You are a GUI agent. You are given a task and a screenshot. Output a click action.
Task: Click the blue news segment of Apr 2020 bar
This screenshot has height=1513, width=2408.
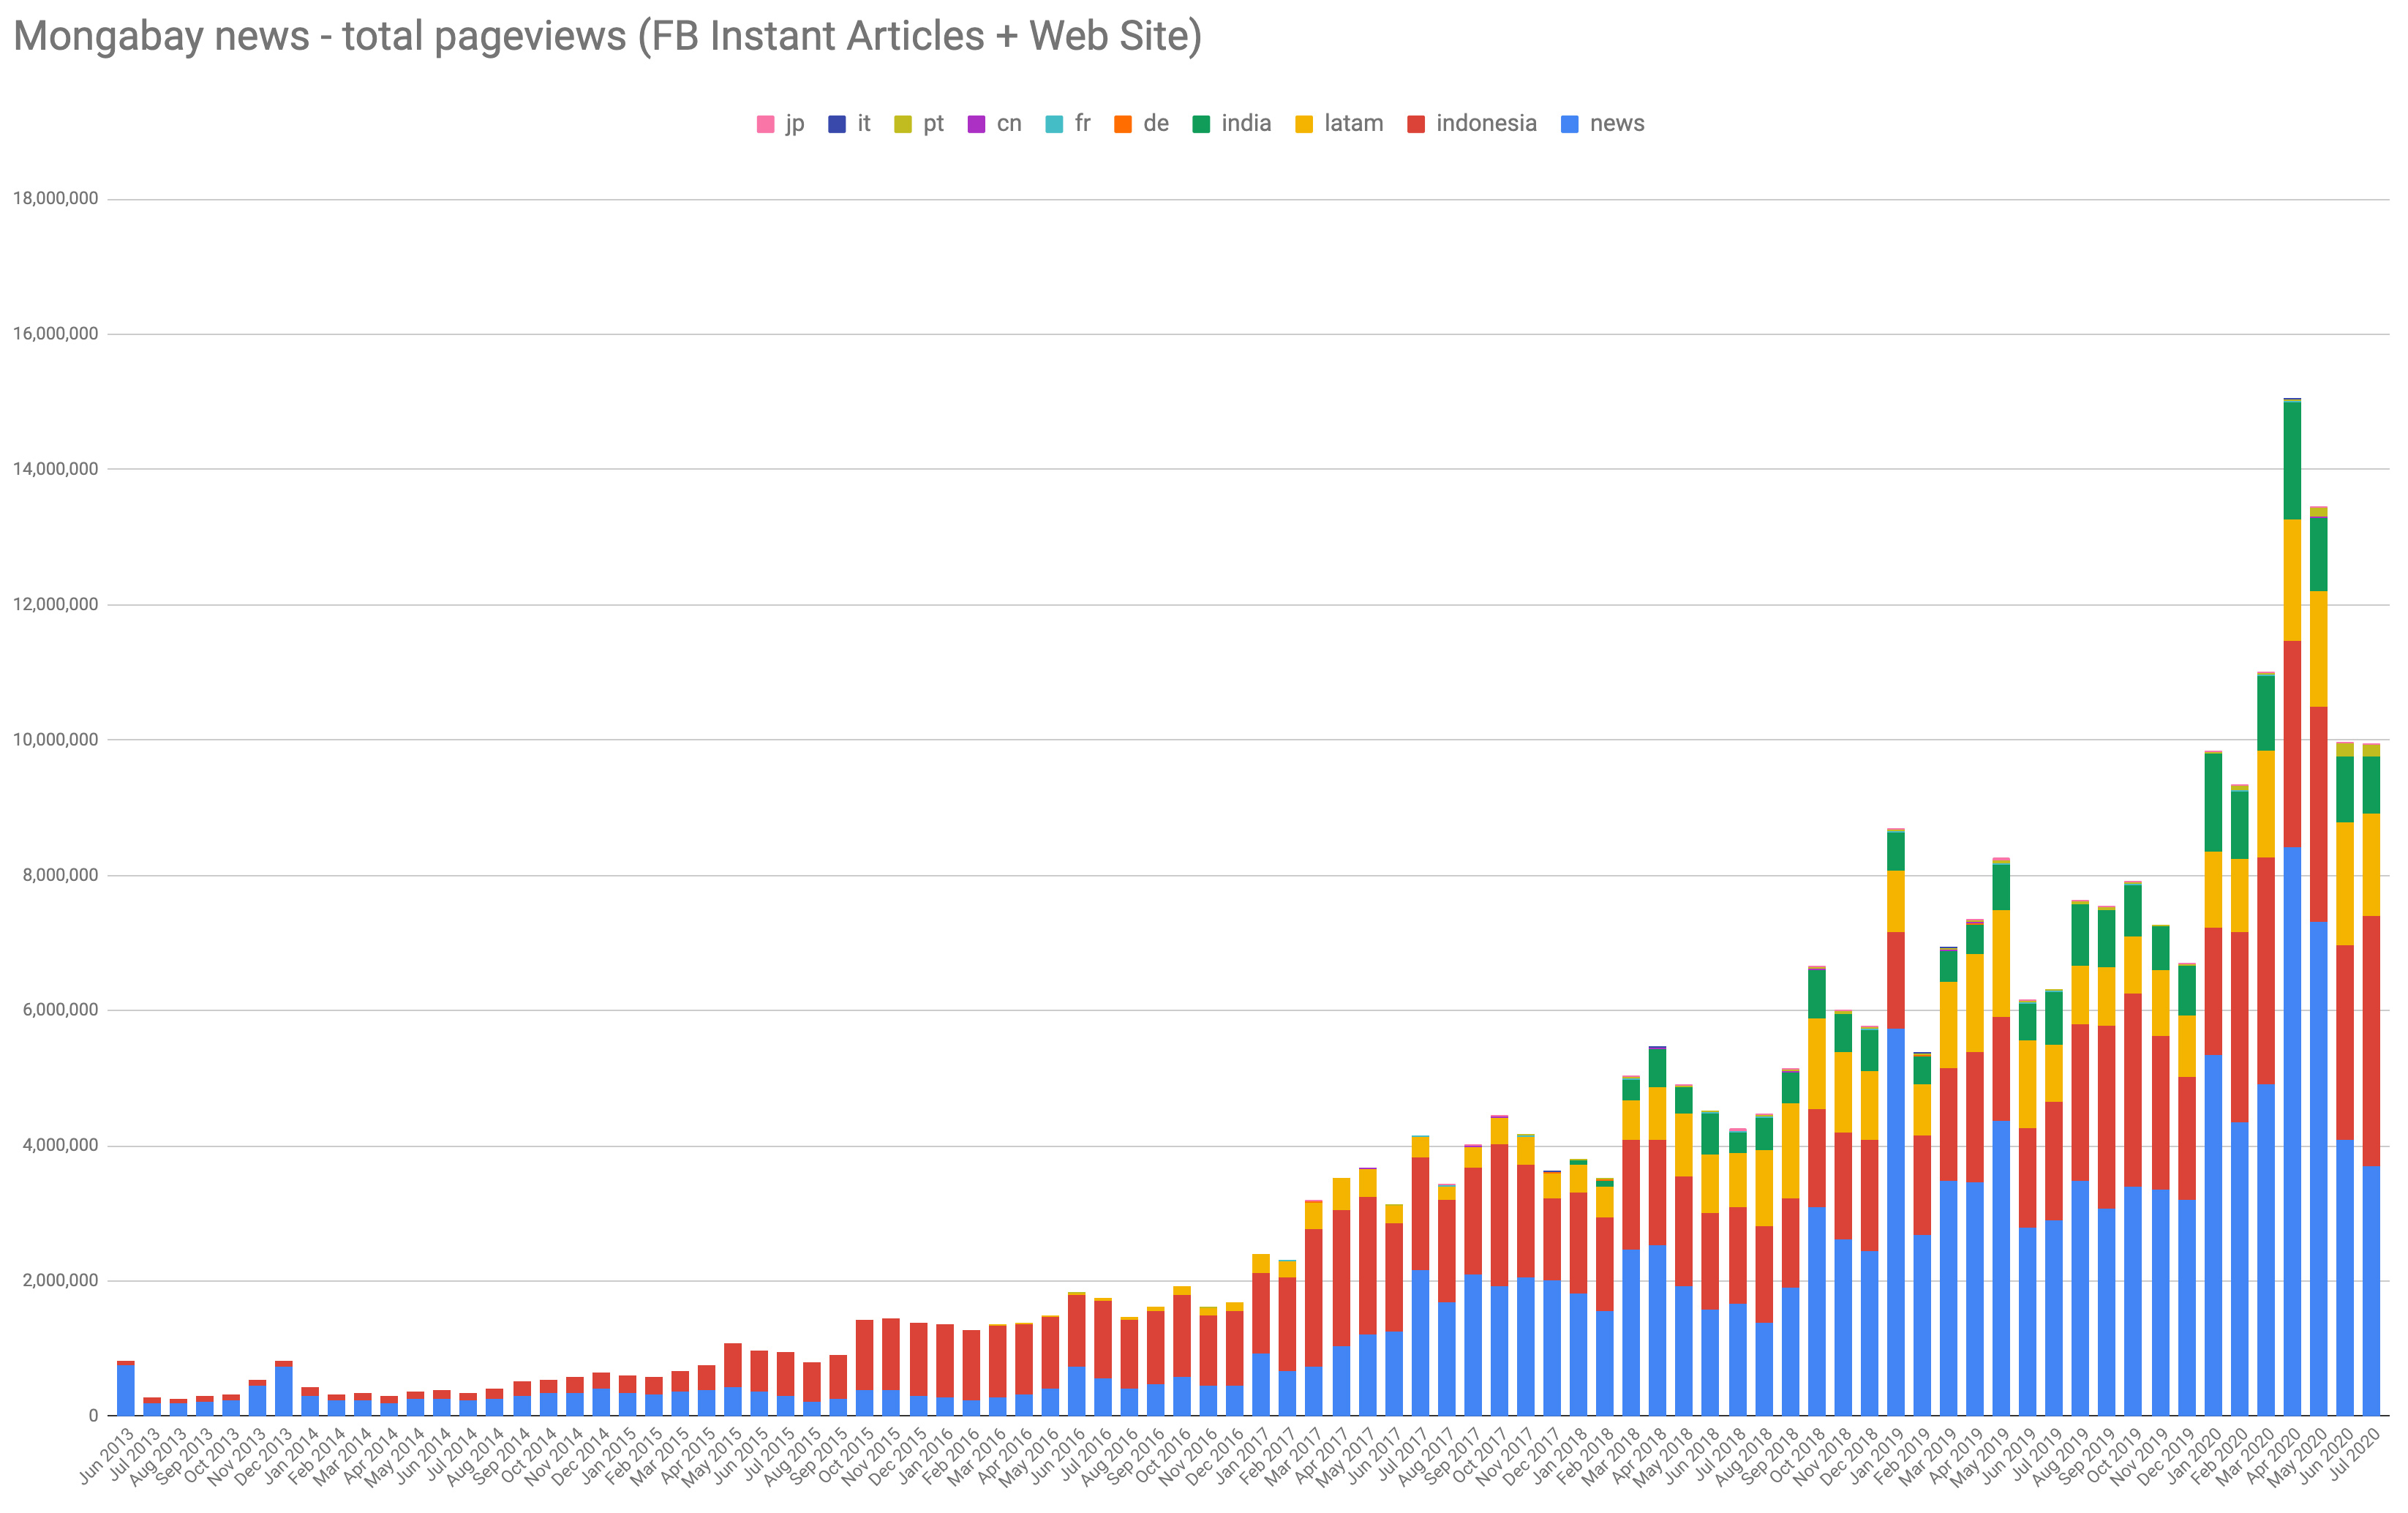pos(2292,1131)
